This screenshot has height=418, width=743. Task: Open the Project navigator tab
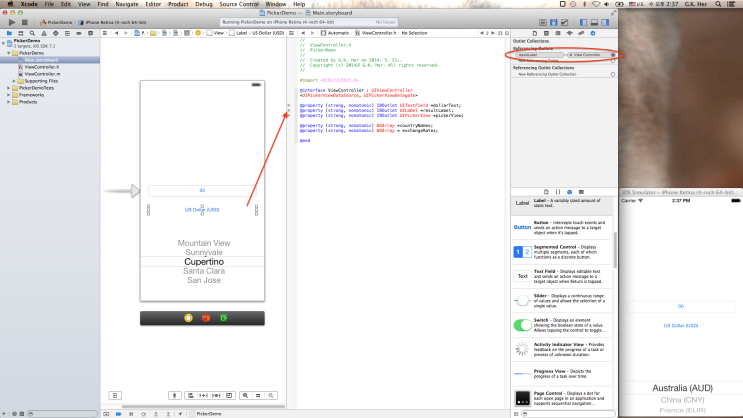(9, 33)
